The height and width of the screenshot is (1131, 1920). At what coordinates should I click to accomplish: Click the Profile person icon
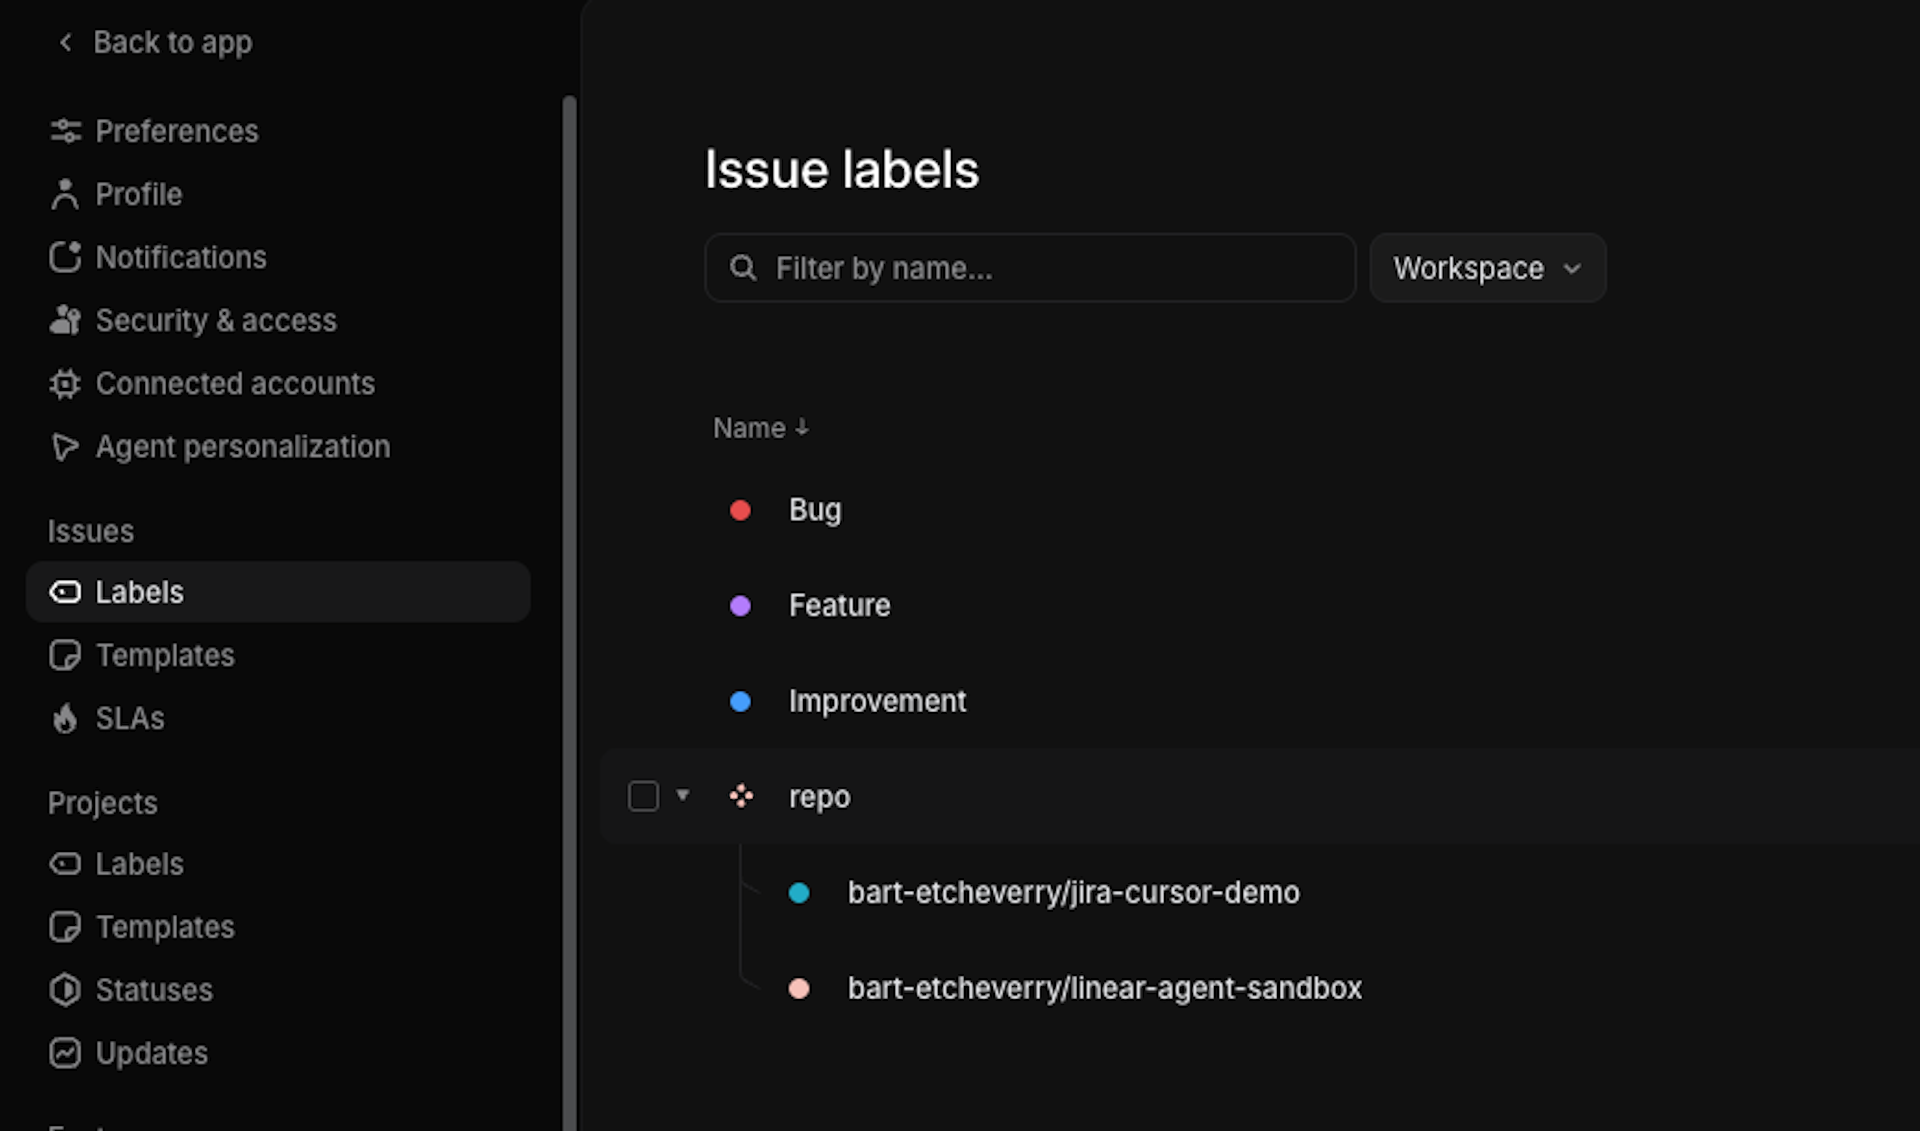coord(65,194)
